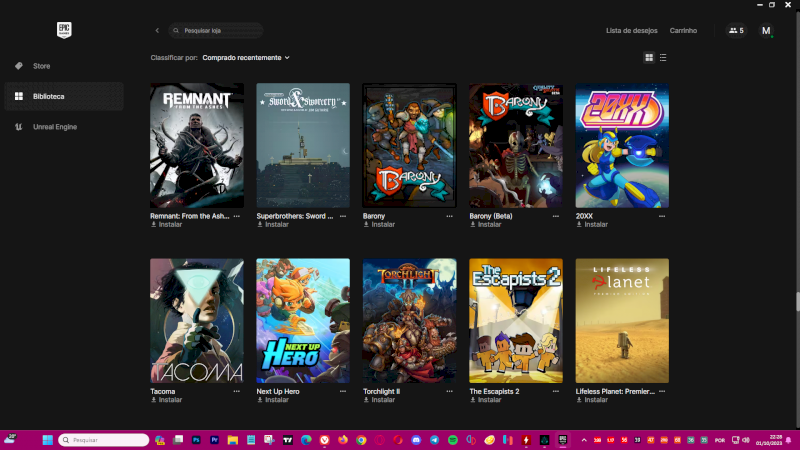
Task: Expand the Comprado recentemente sort dropdown
Action: pos(246,58)
